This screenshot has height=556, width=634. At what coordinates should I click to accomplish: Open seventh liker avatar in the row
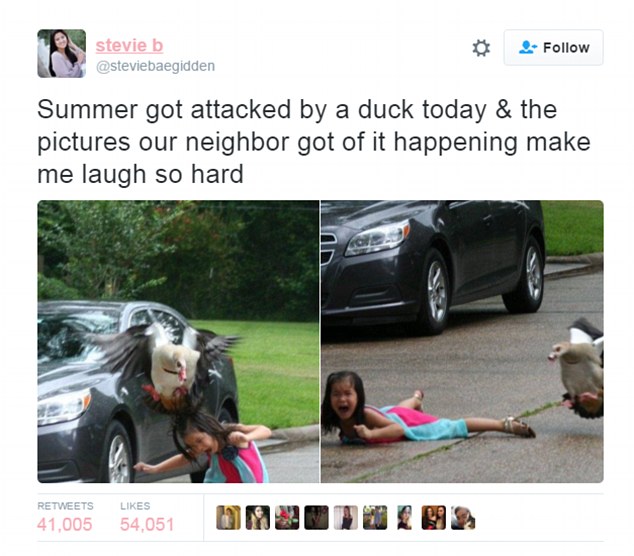coord(404,518)
